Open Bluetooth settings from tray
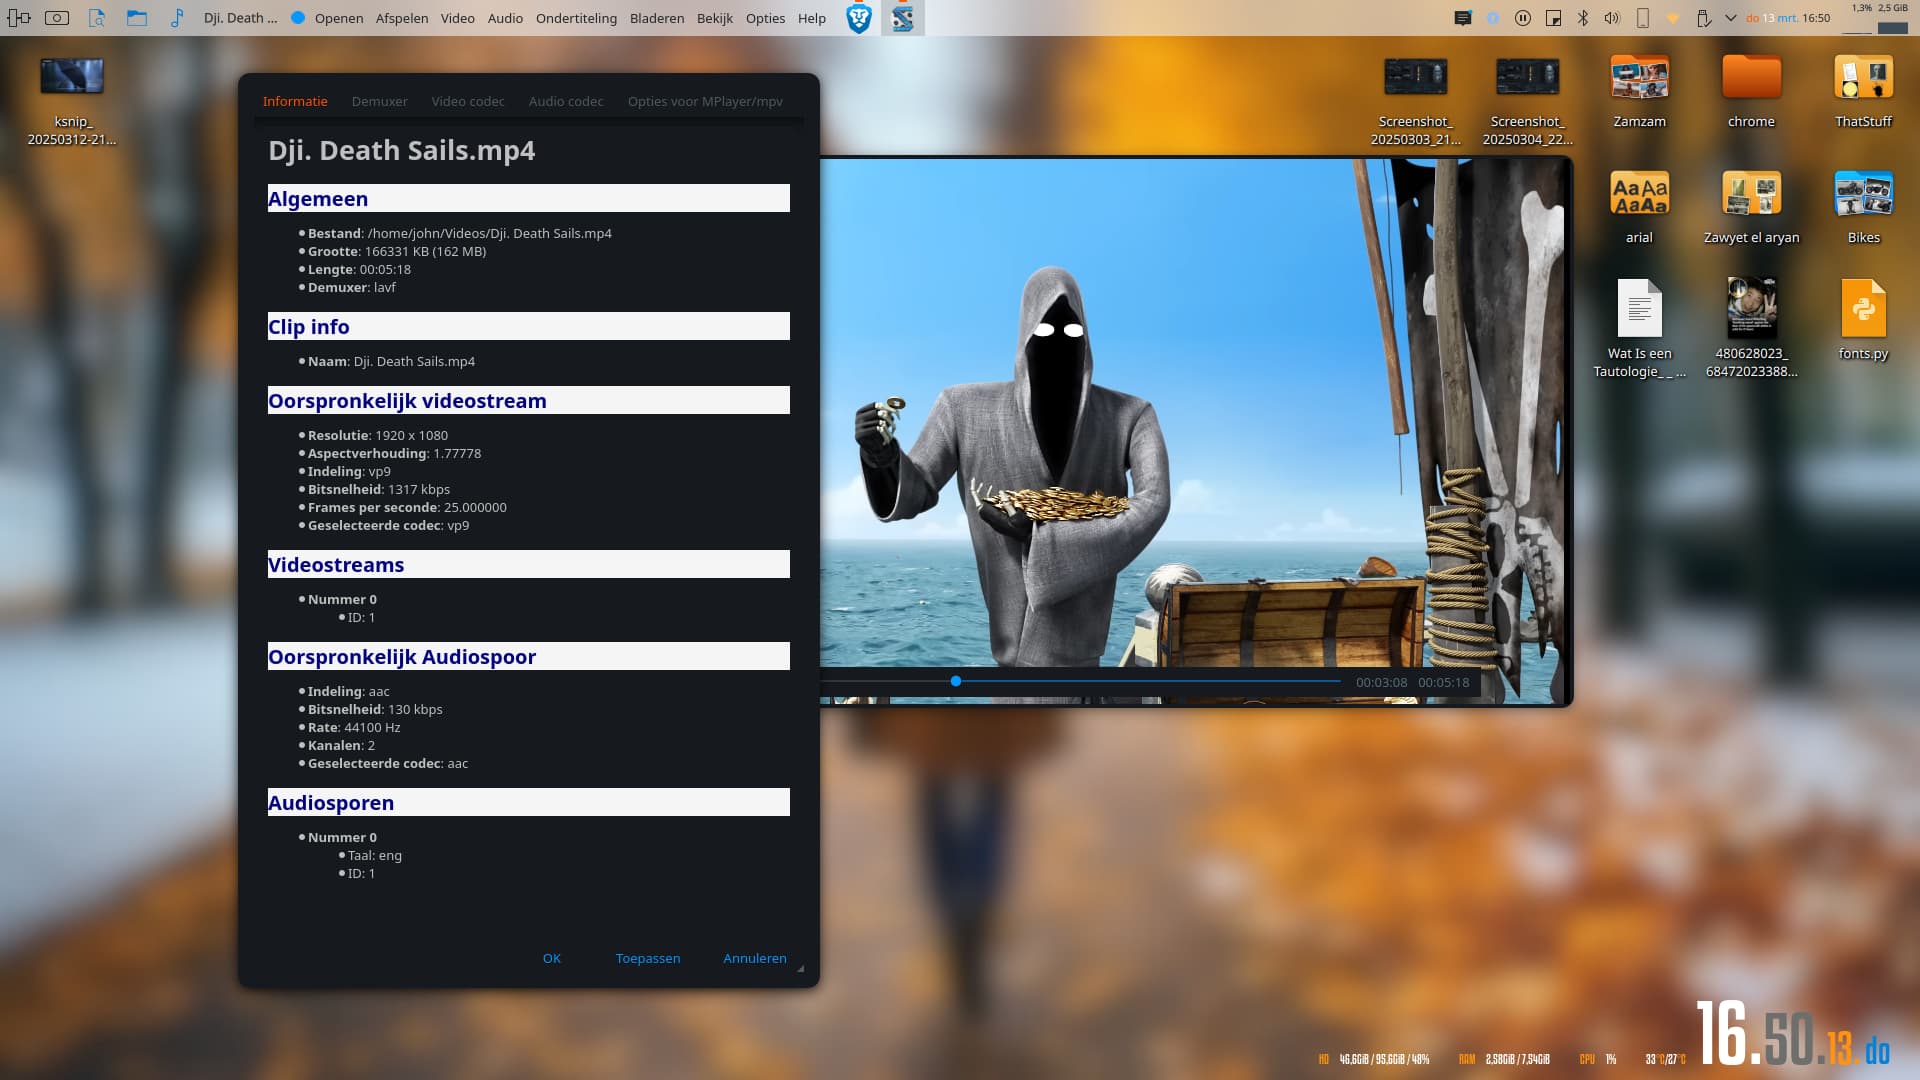This screenshot has width=1920, height=1080. (x=1583, y=18)
